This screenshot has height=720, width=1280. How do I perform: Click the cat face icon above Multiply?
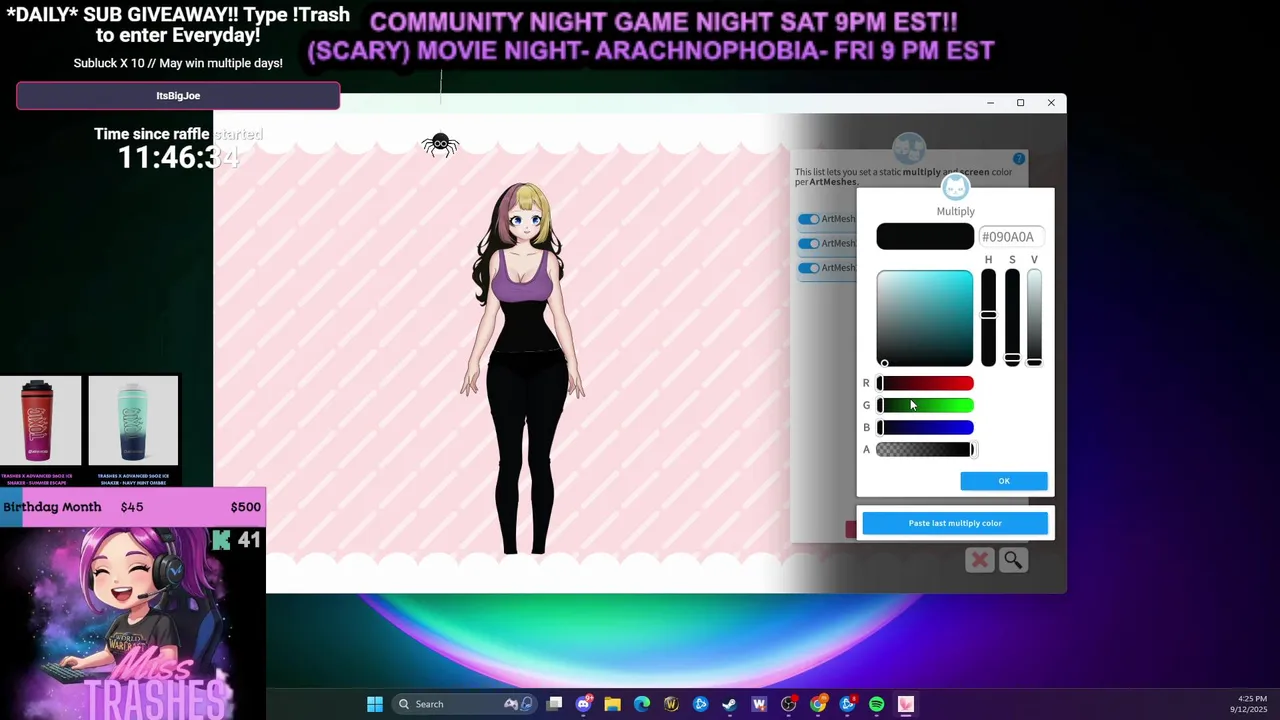pos(955,187)
